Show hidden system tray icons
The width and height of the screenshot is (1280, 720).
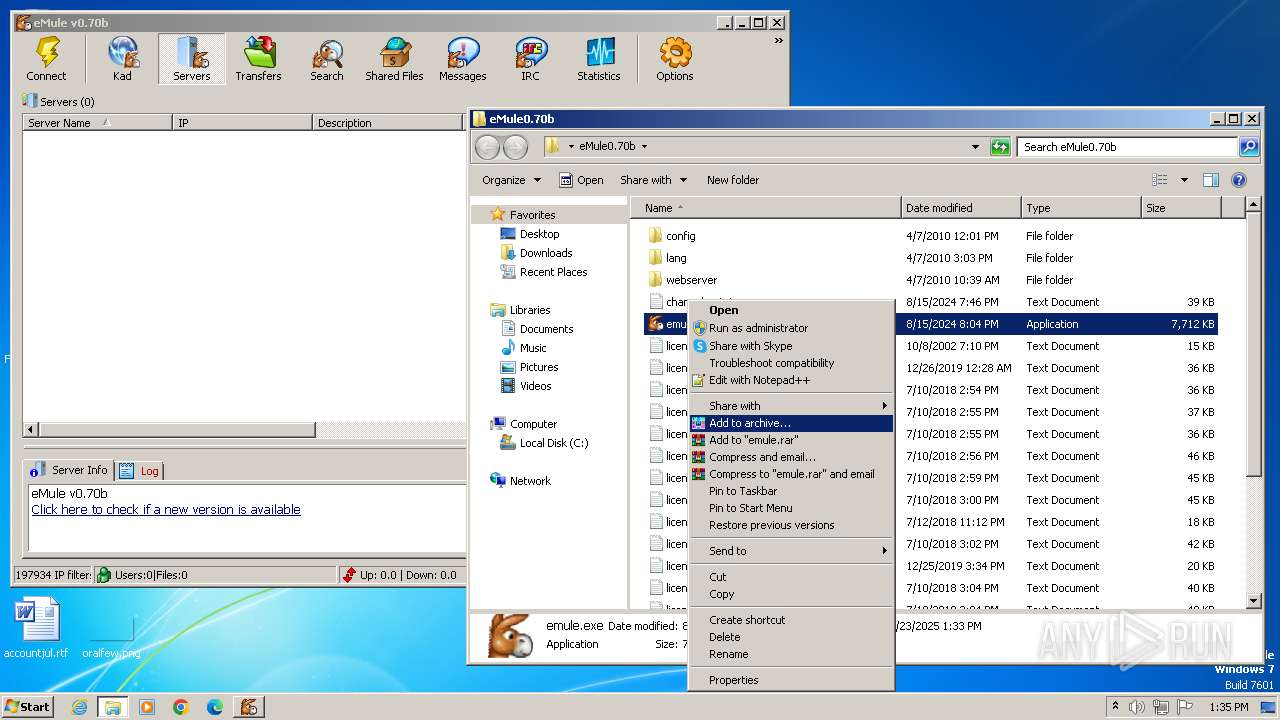pos(1115,706)
